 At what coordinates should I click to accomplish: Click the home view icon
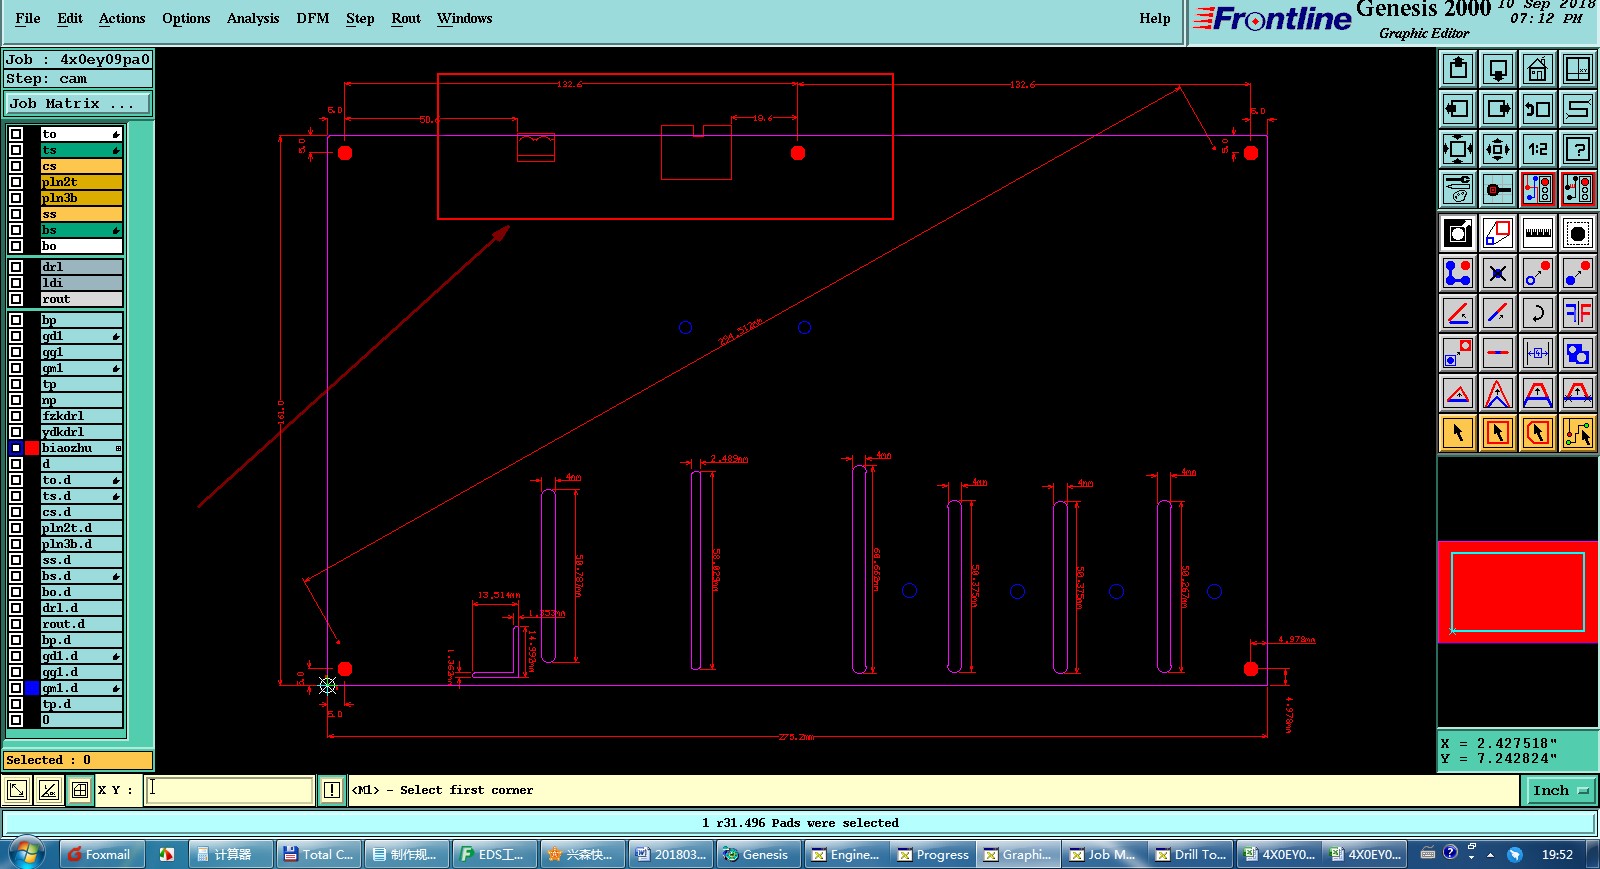pos(1538,69)
